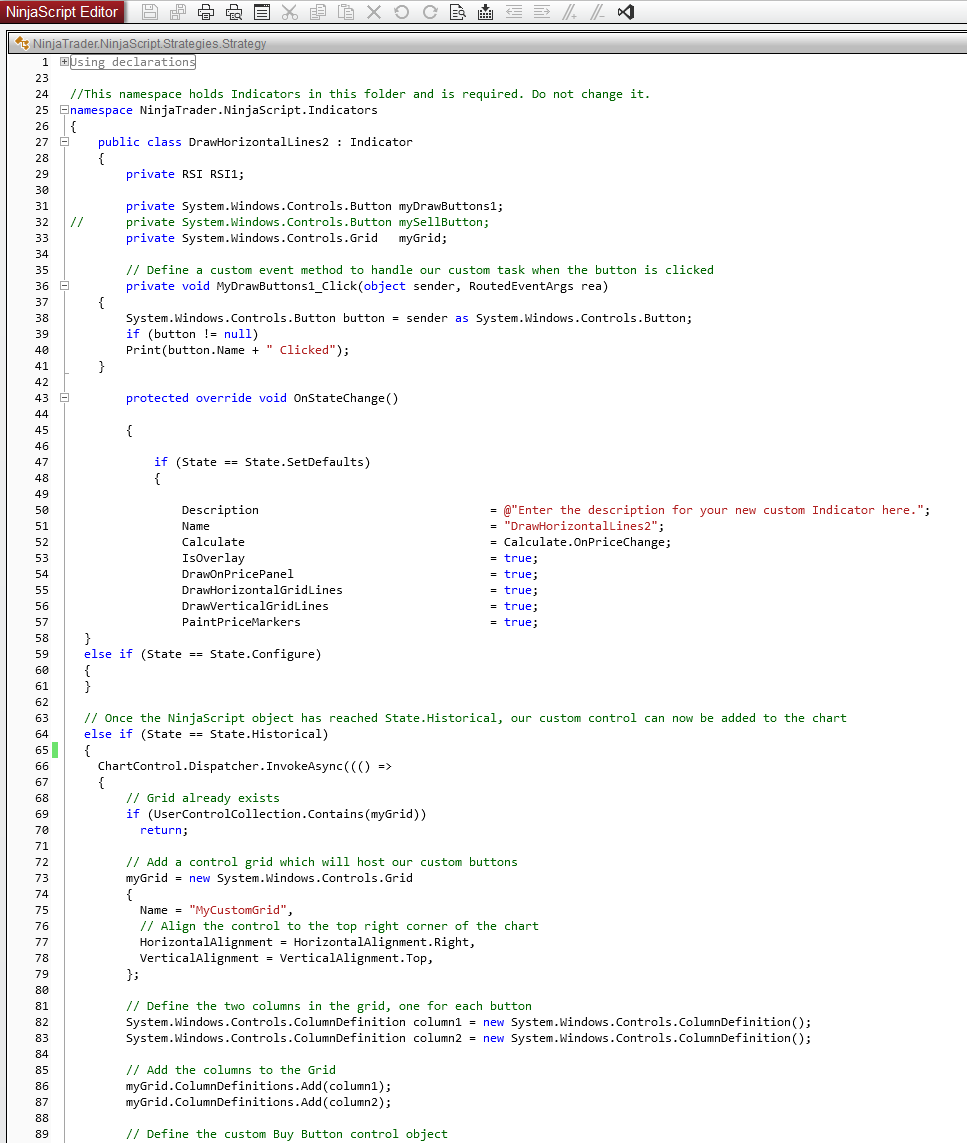Viewport: 967px width, 1143px height.
Task: Click the "MyCustomGrid" string on line 75
Action: (238, 910)
